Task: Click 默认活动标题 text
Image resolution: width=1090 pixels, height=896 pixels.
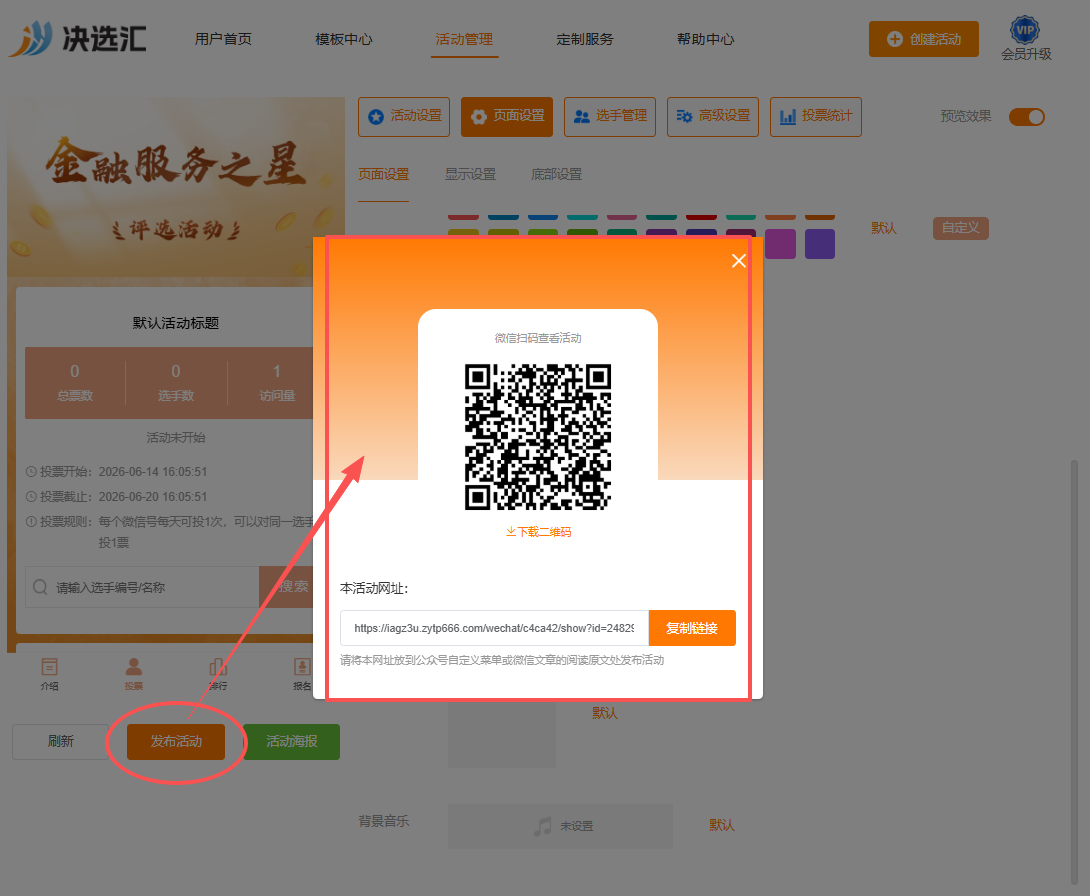Action: coord(176,323)
